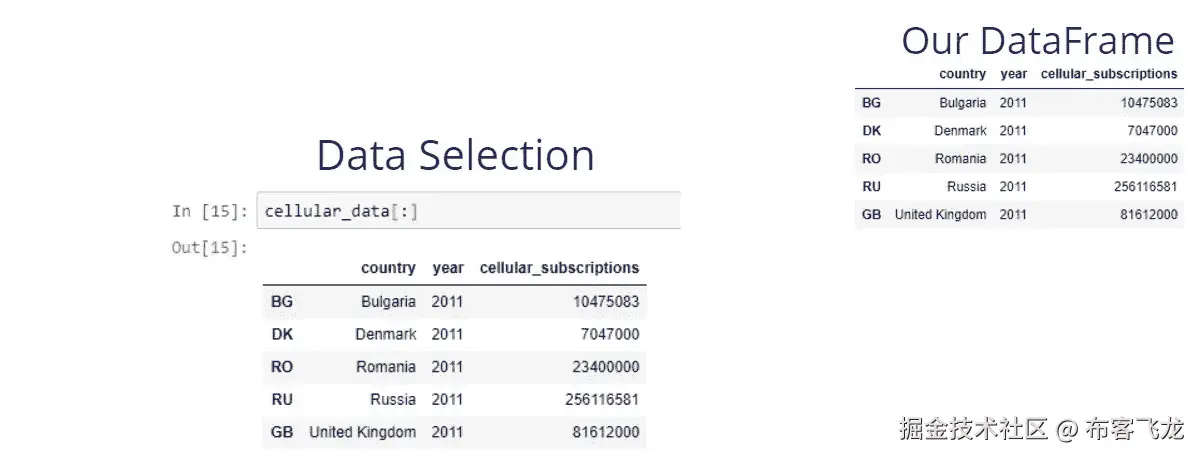Click cellular_subscriptions header under Our DataFrame
The height and width of the screenshot is (458, 1200).
[1109, 74]
